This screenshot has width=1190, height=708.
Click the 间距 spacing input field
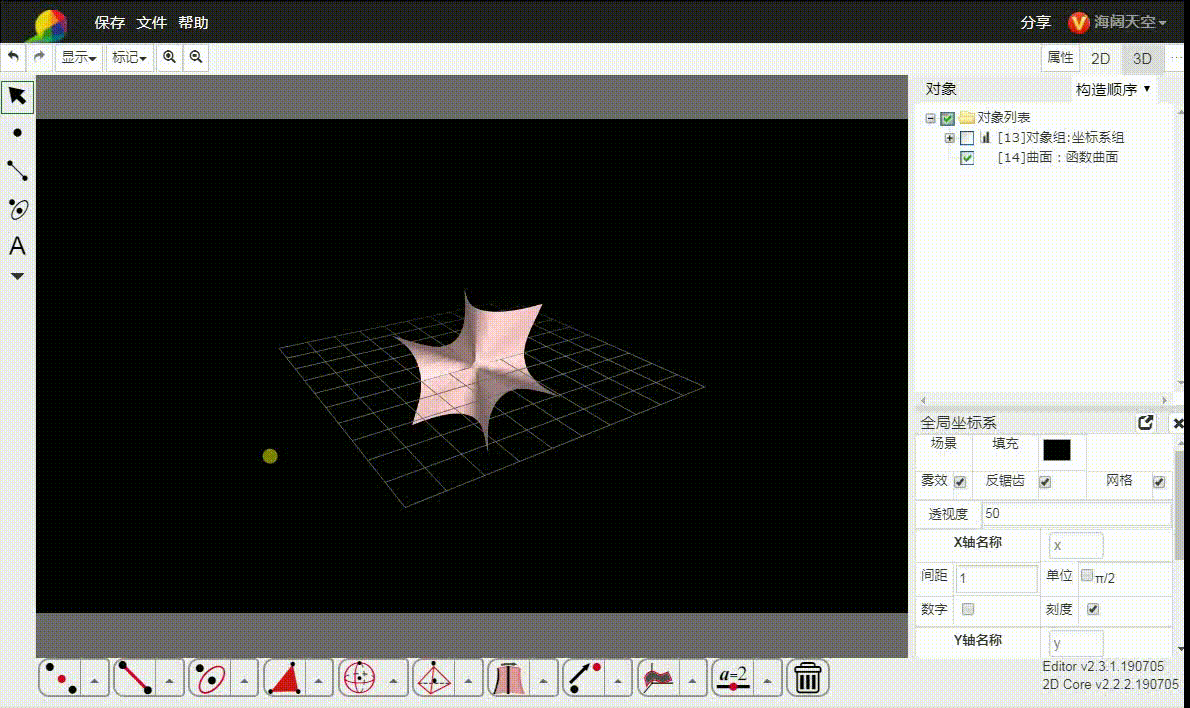pos(996,578)
